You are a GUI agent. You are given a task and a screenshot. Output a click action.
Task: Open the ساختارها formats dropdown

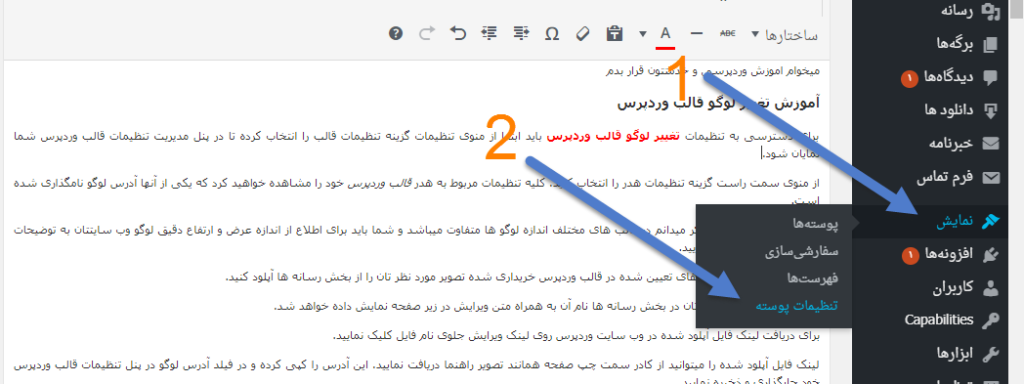784,35
